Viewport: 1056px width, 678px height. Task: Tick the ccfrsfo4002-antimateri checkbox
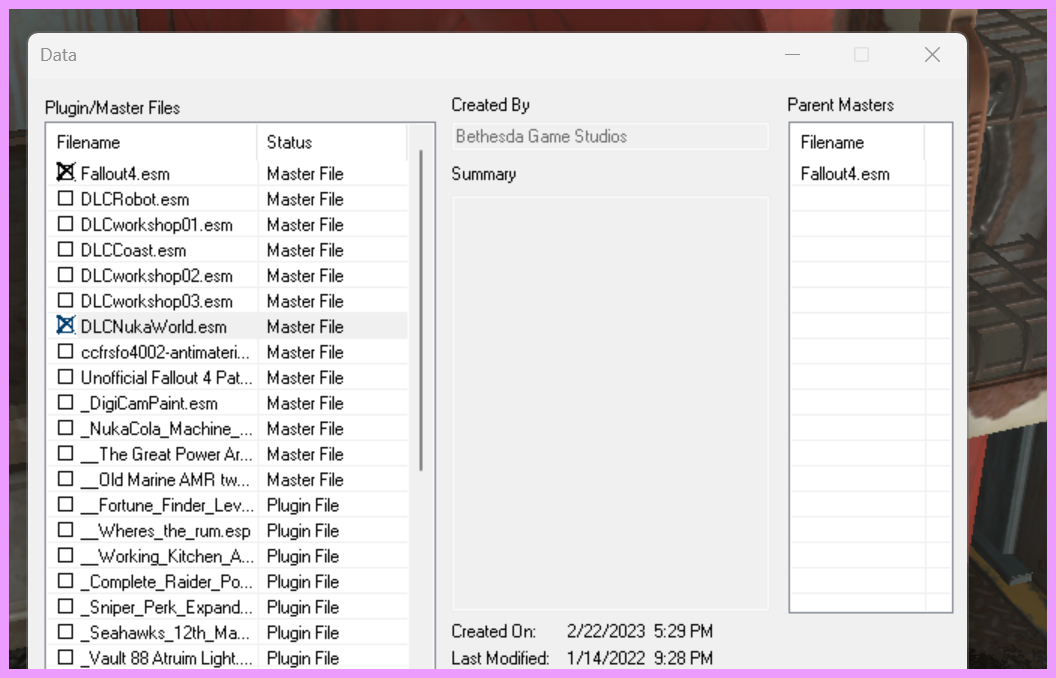point(65,351)
